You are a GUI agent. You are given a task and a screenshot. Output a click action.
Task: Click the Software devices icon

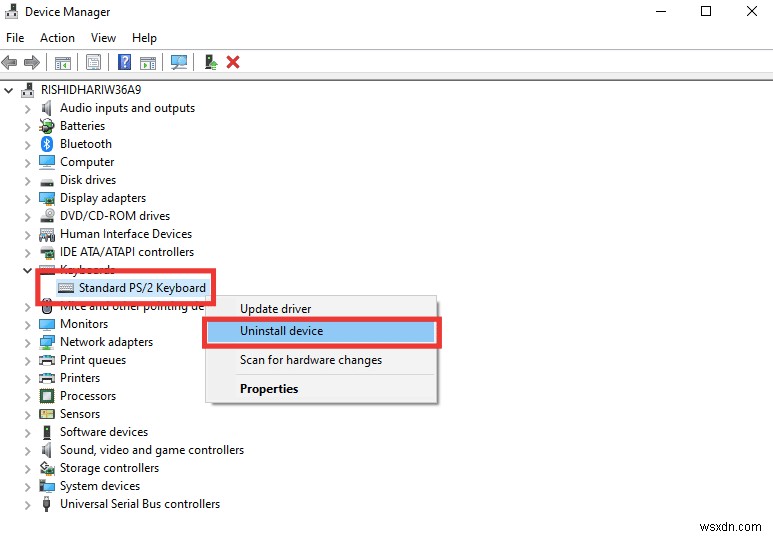coord(47,432)
